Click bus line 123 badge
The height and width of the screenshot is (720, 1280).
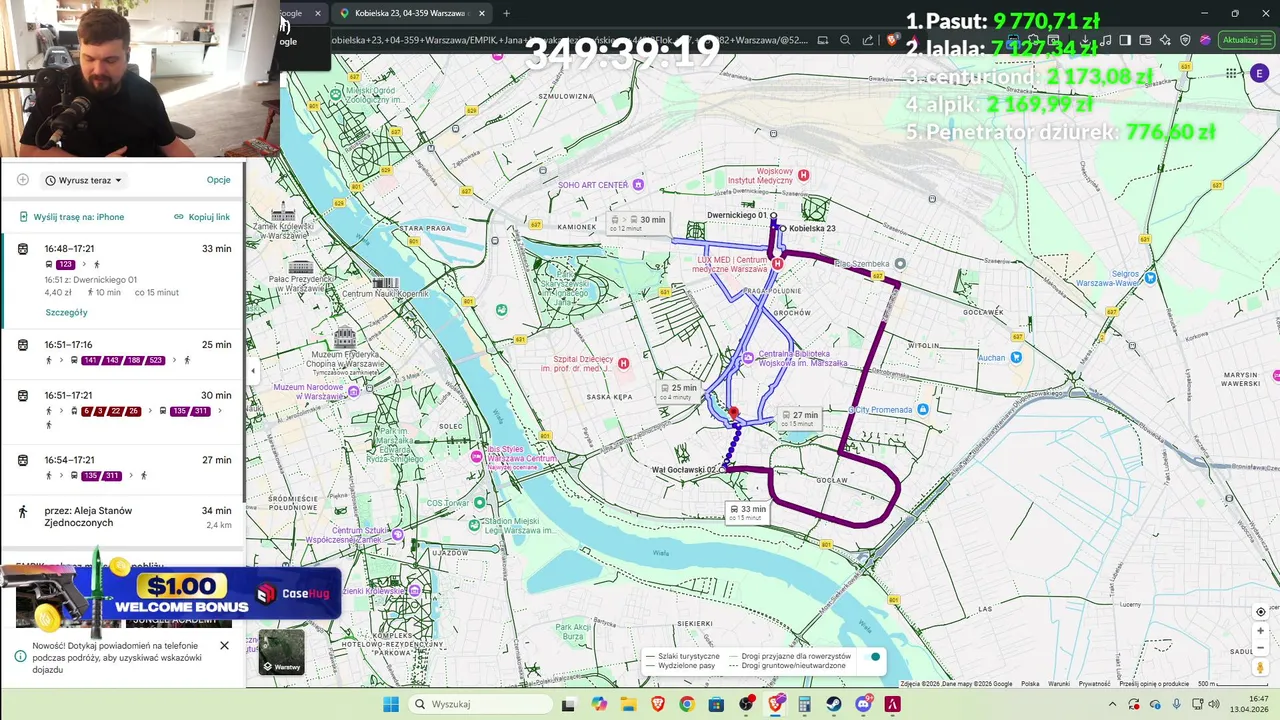(x=65, y=265)
